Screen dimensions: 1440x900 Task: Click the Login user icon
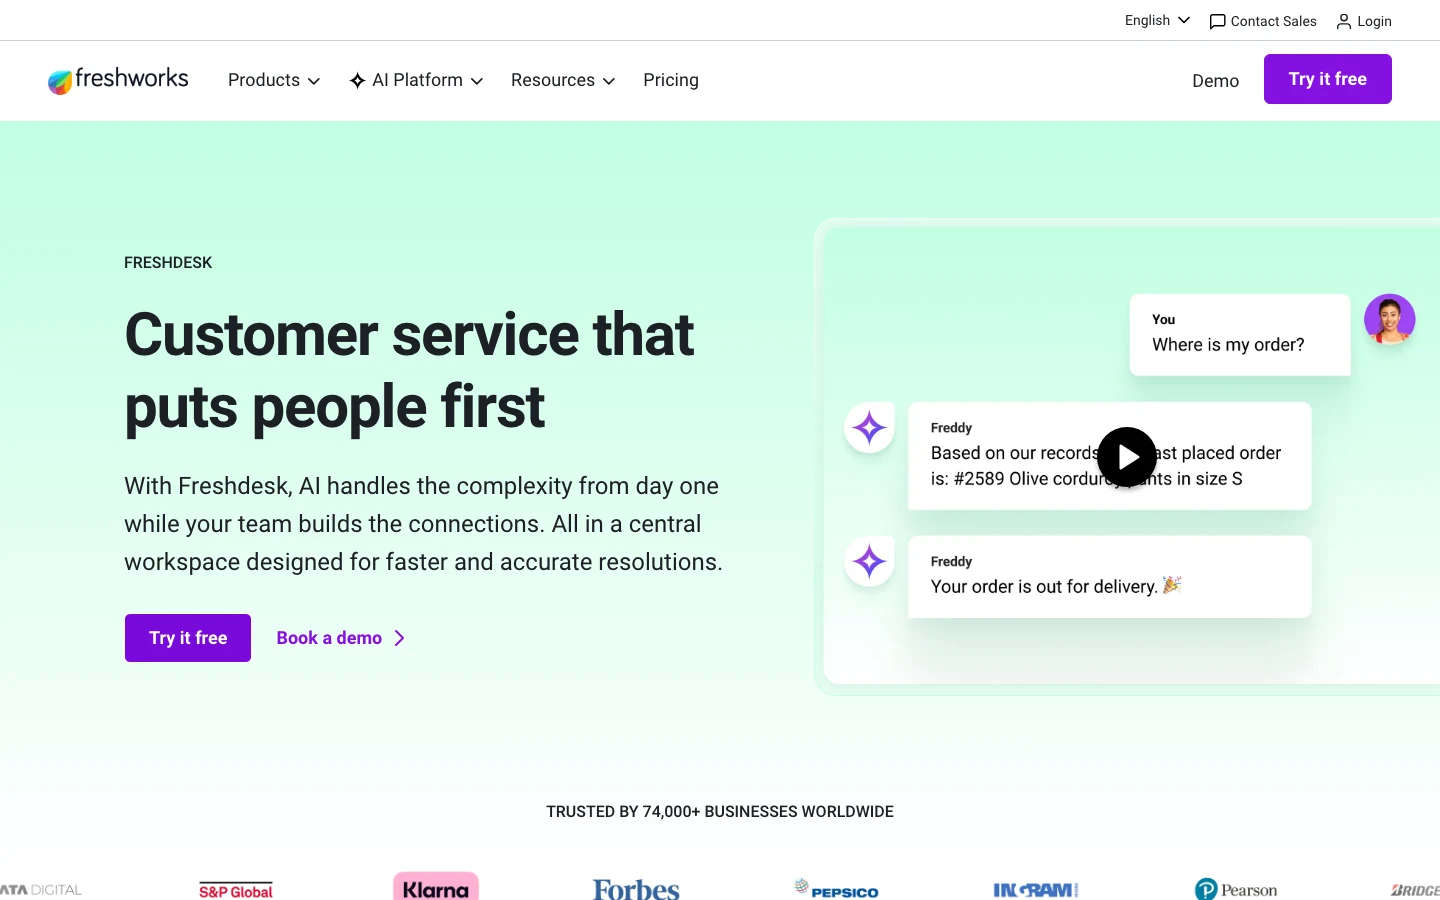pos(1344,21)
